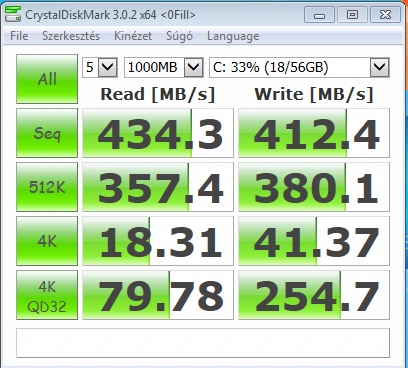The image size is (408, 368).
Task: Click the empty comment field at bottom
Action: [x=203, y=343]
